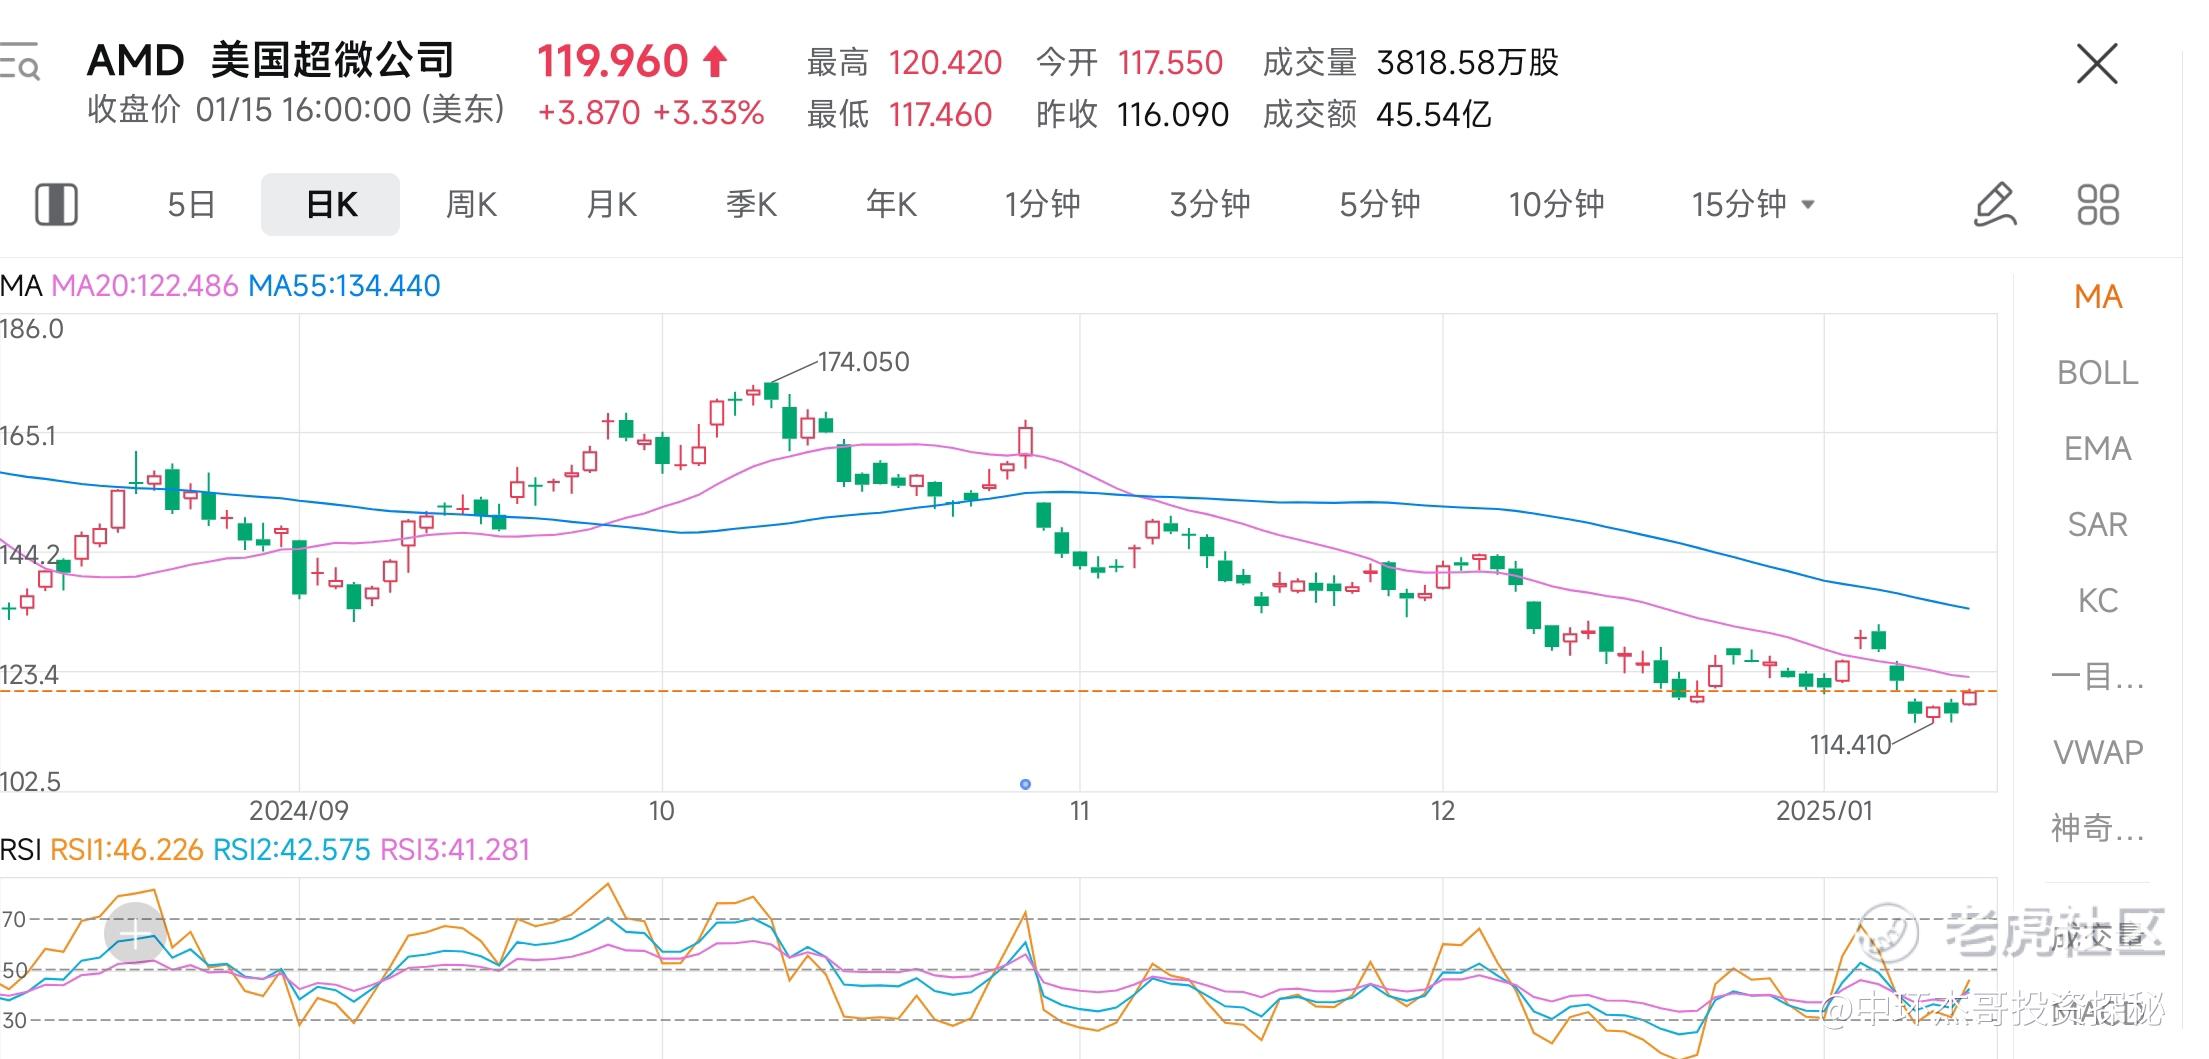Click the 收盘价 01/15 16:00:00 timestamp
This screenshot has width=2209, height=1059.
[x=296, y=109]
